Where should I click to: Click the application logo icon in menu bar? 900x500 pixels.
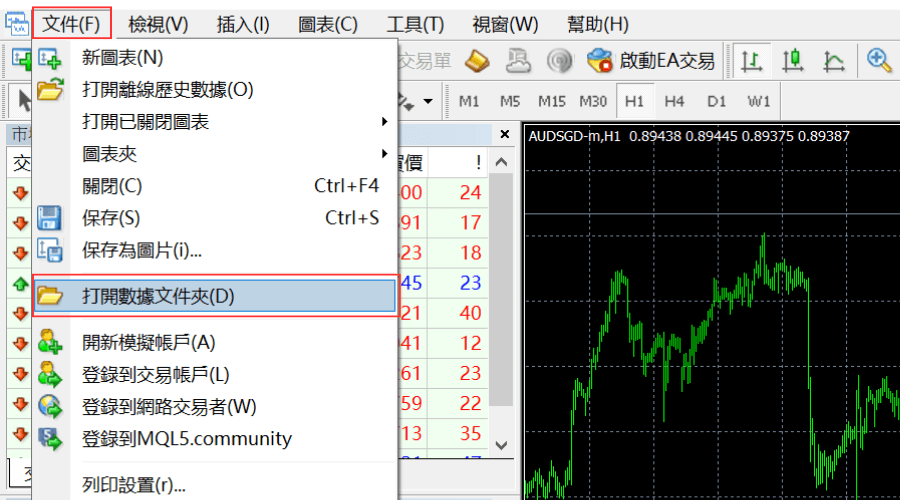(x=17, y=24)
